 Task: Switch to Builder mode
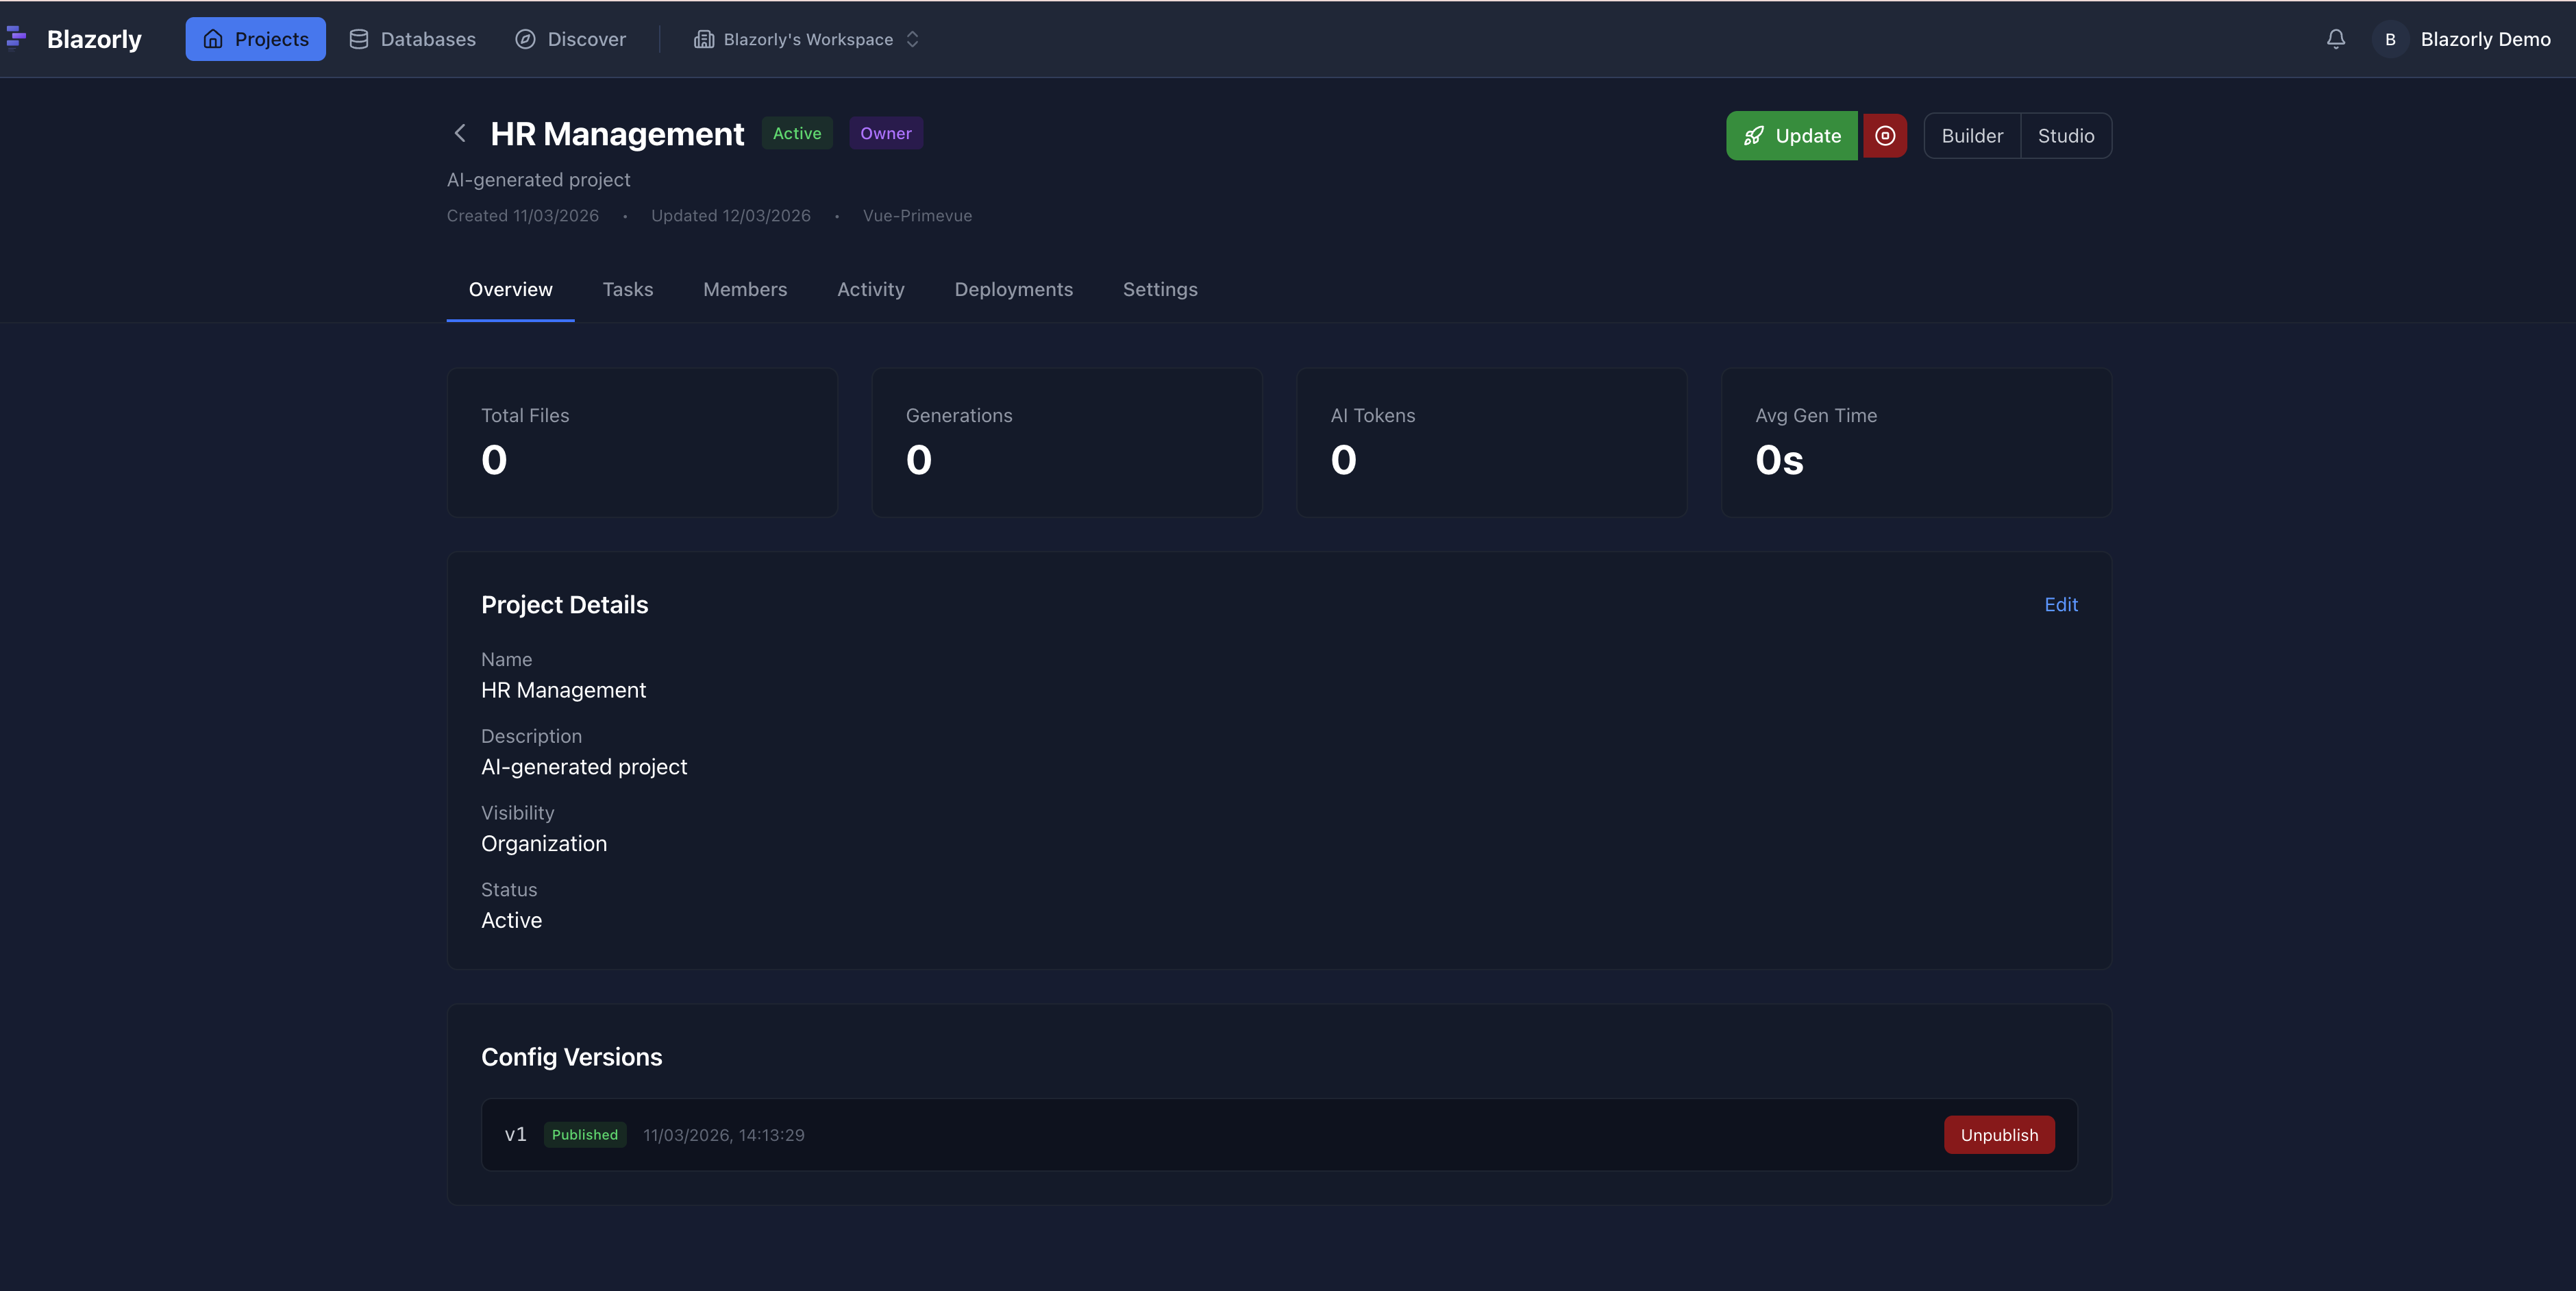1972,136
